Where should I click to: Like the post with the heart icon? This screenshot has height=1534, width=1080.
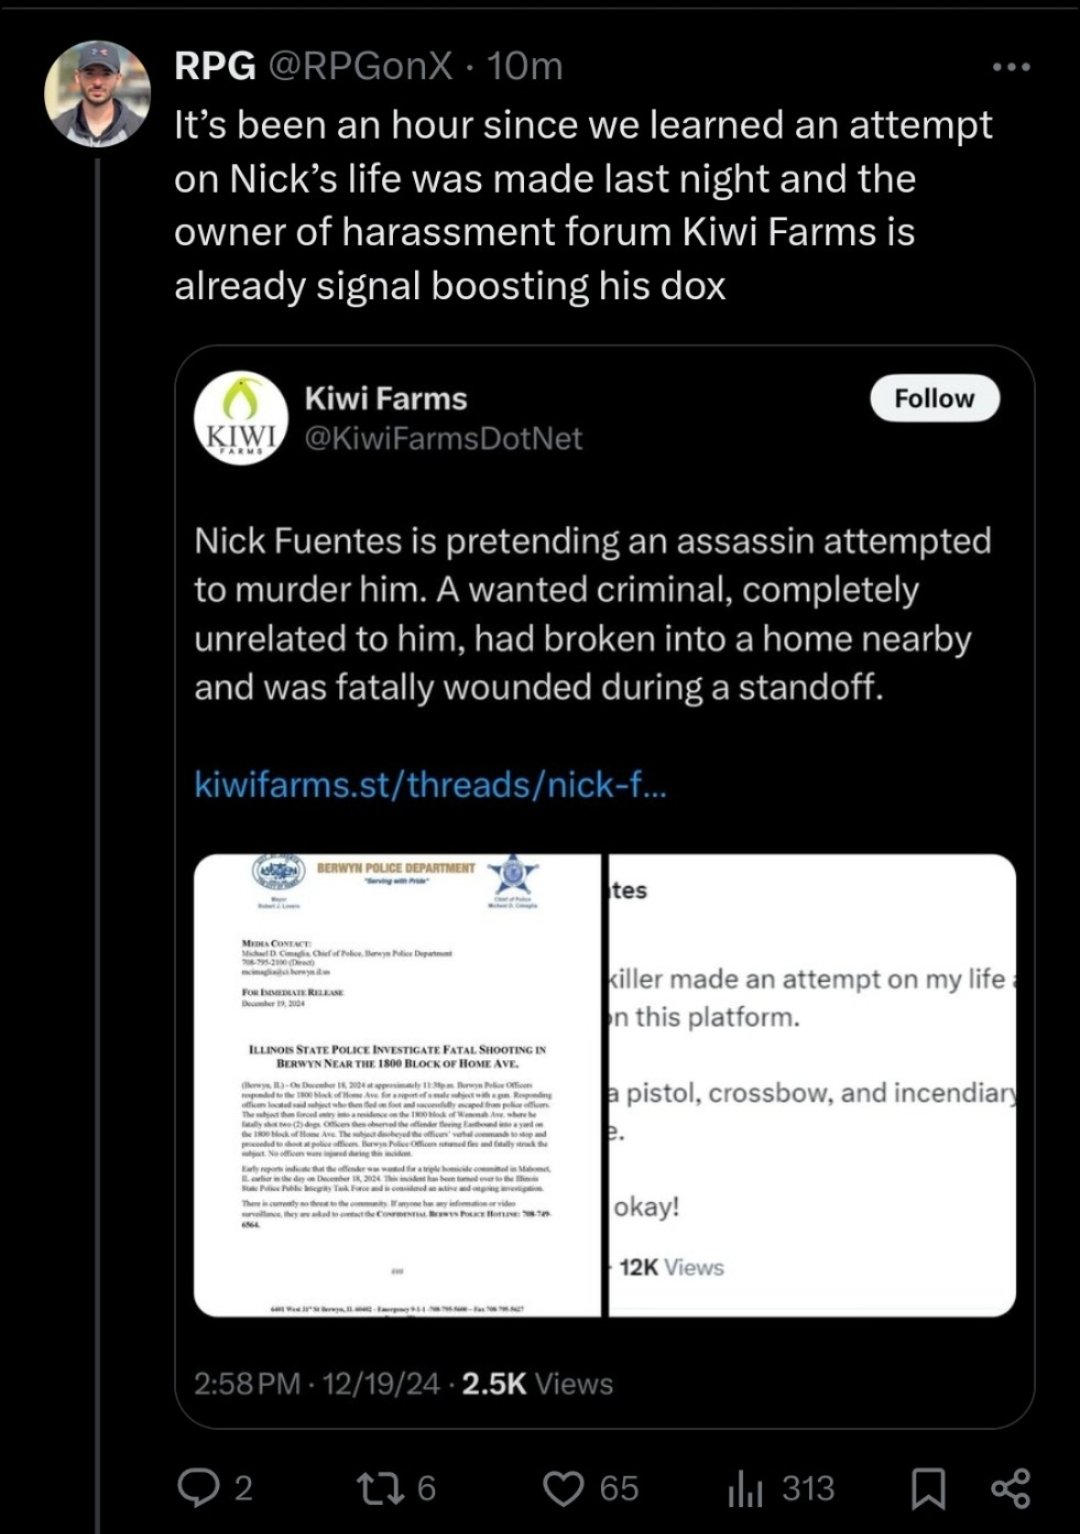click(x=563, y=1488)
